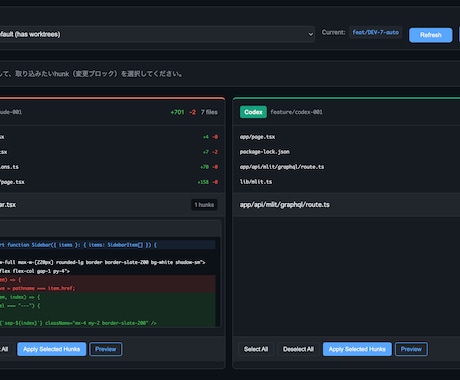Click Select All in the Codex panel
Viewport: 460px width, 380px height.
[x=256, y=349]
